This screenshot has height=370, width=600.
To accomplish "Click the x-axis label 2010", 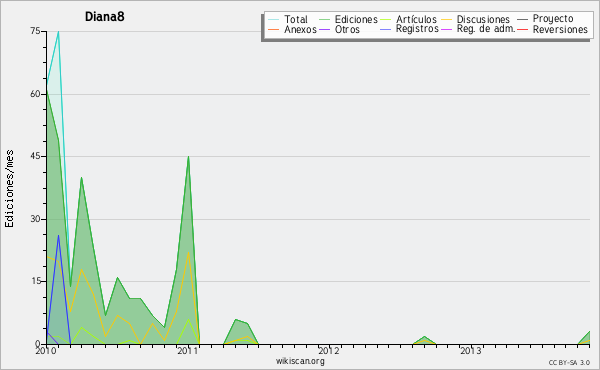I will (x=46, y=350).
